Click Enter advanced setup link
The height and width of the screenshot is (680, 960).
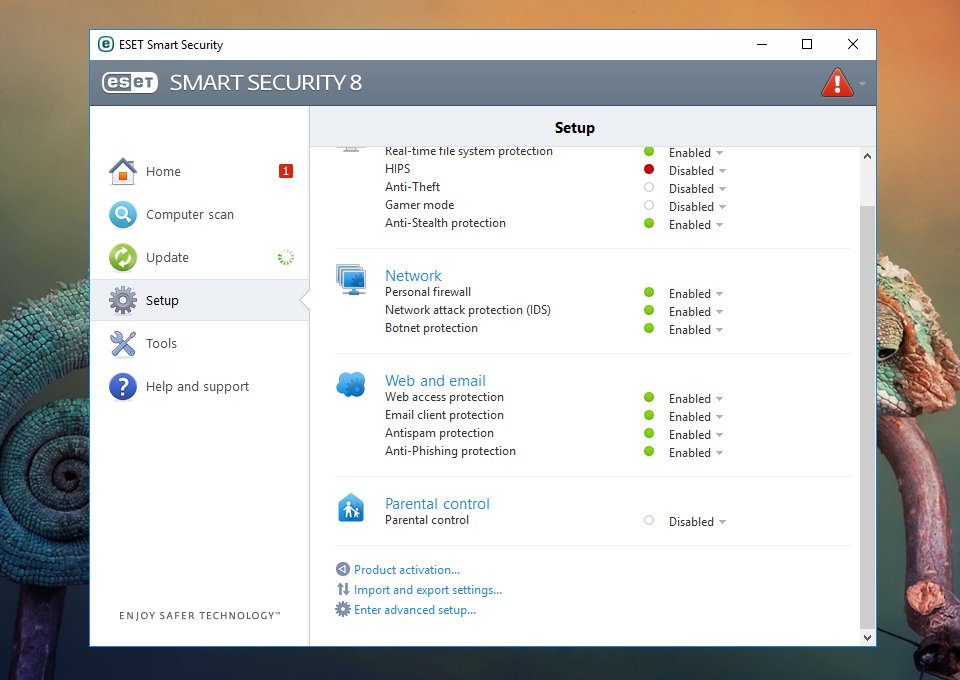coord(414,610)
